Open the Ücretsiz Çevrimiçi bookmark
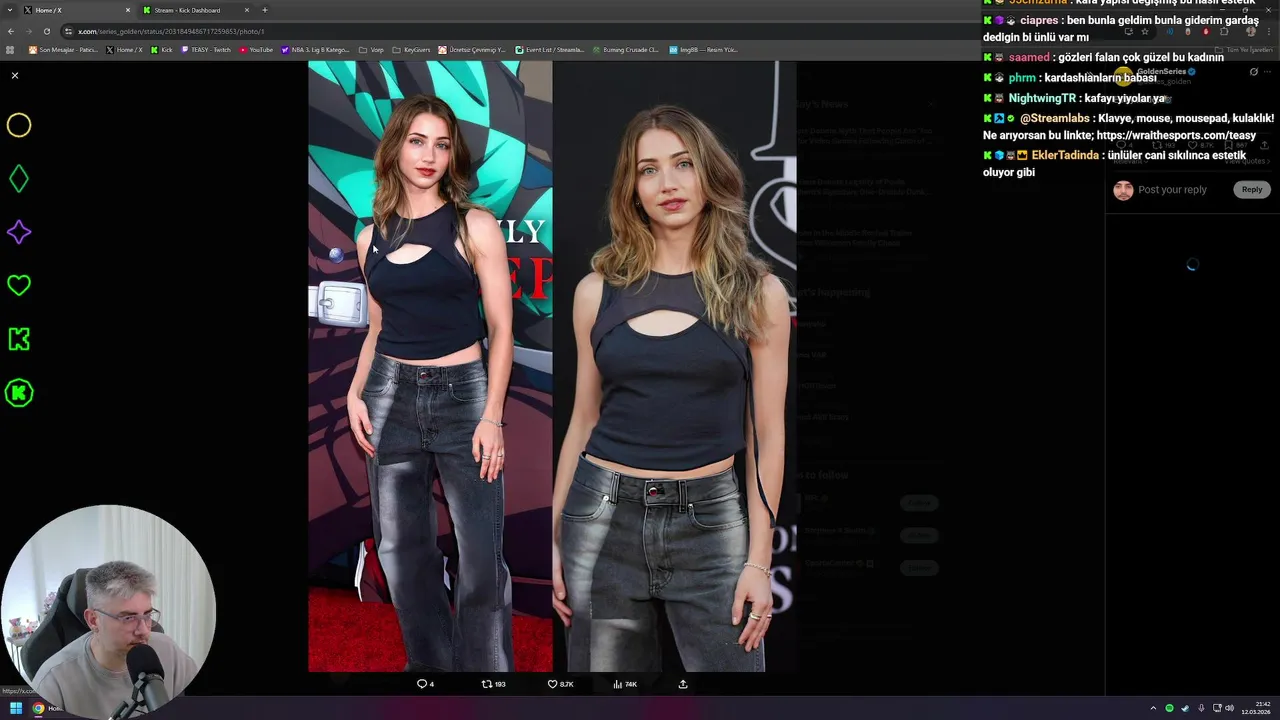Viewport: 1280px width, 720px height. pyautogui.click(x=472, y=49)
